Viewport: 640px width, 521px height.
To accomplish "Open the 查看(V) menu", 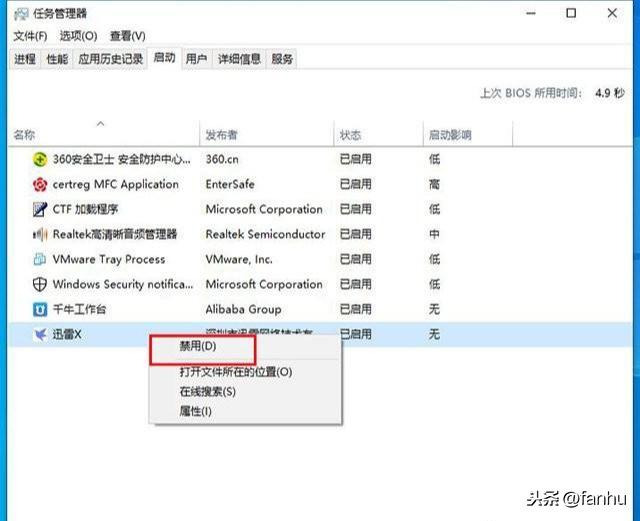I will (127, 36).
